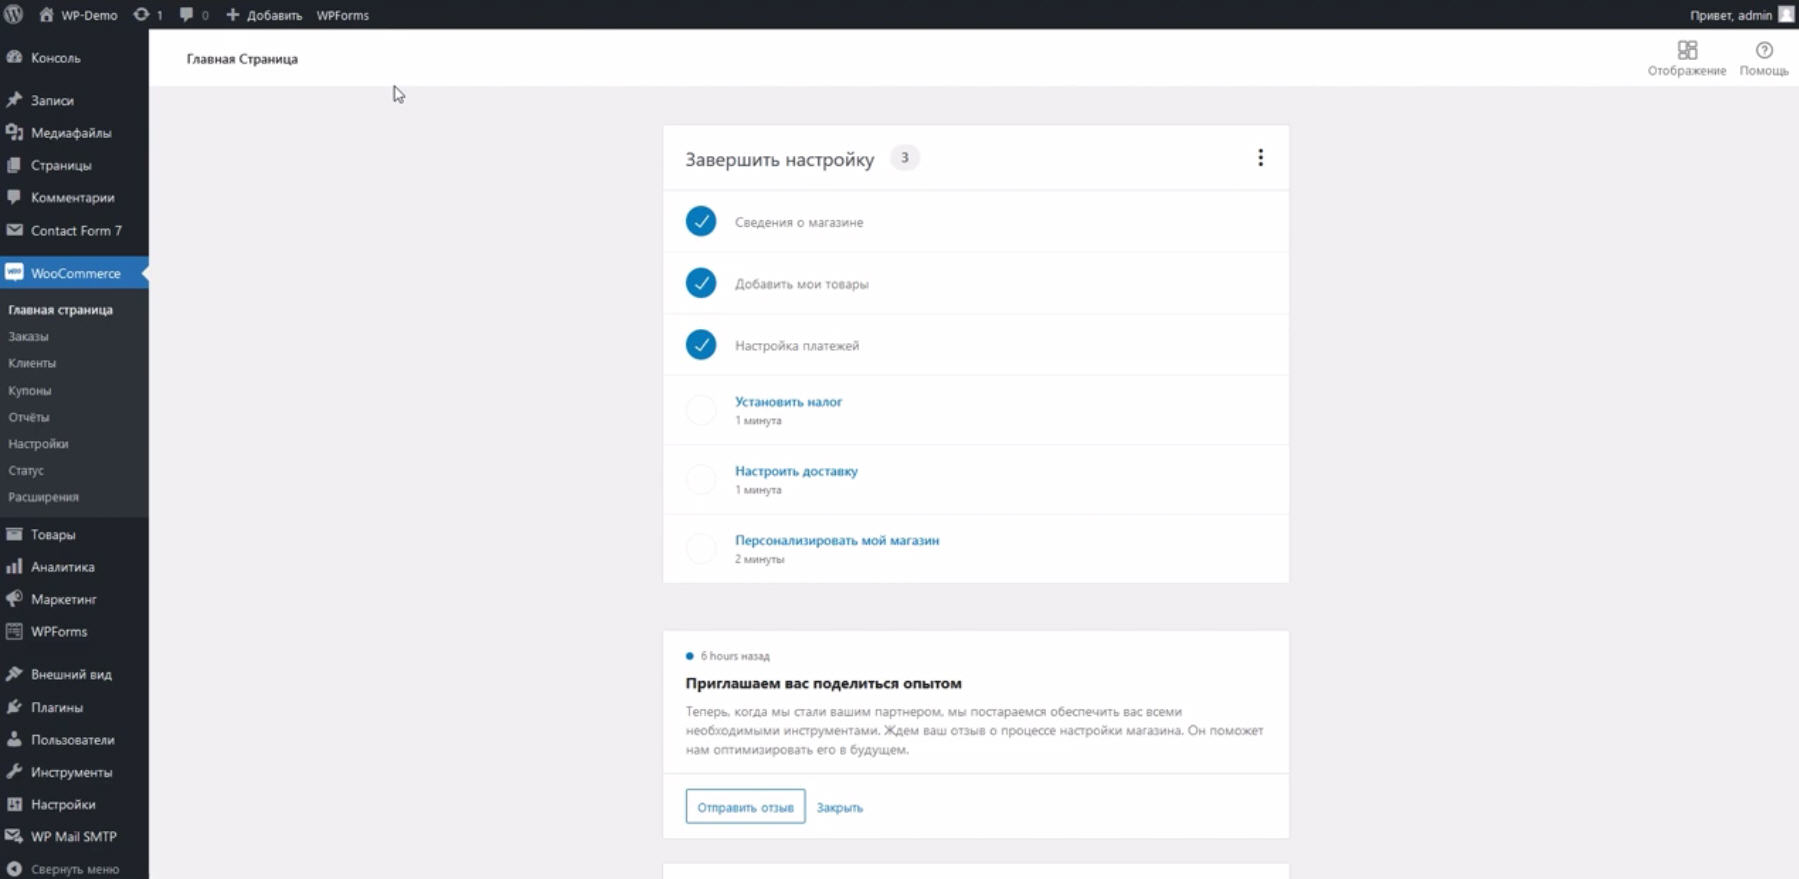Click the Contact Form 7 envelope icon

(x=14, y=230)
